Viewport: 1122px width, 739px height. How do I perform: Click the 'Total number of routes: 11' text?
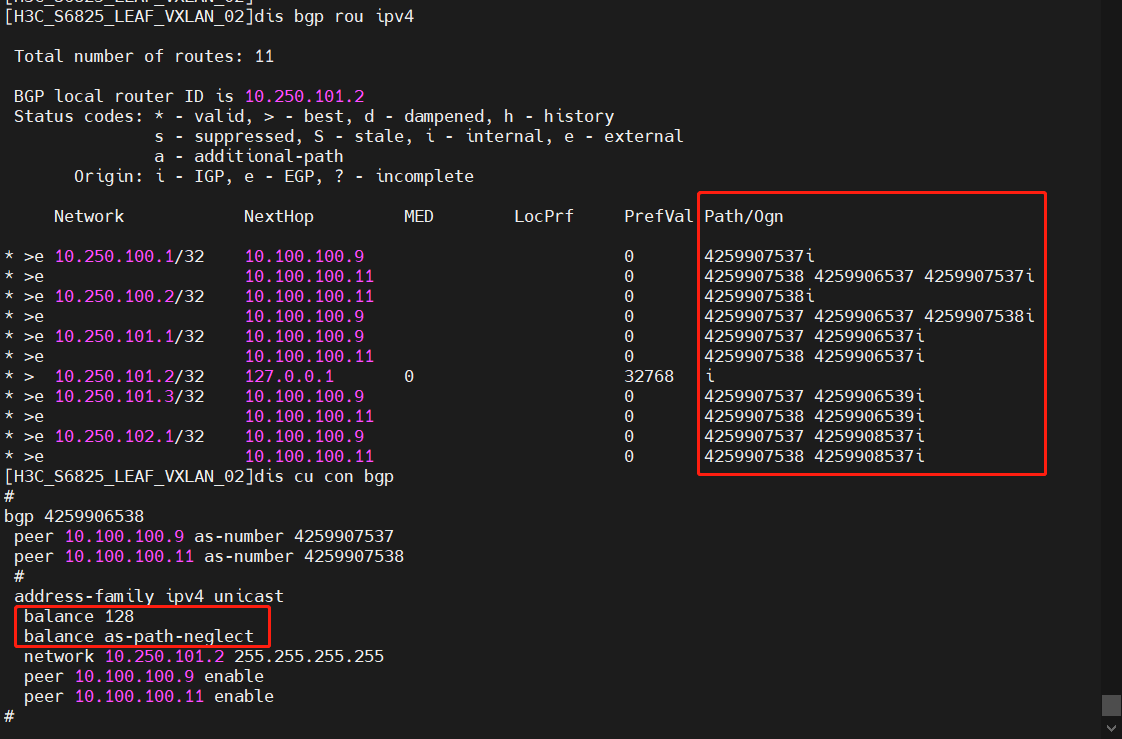pos(144,56)
